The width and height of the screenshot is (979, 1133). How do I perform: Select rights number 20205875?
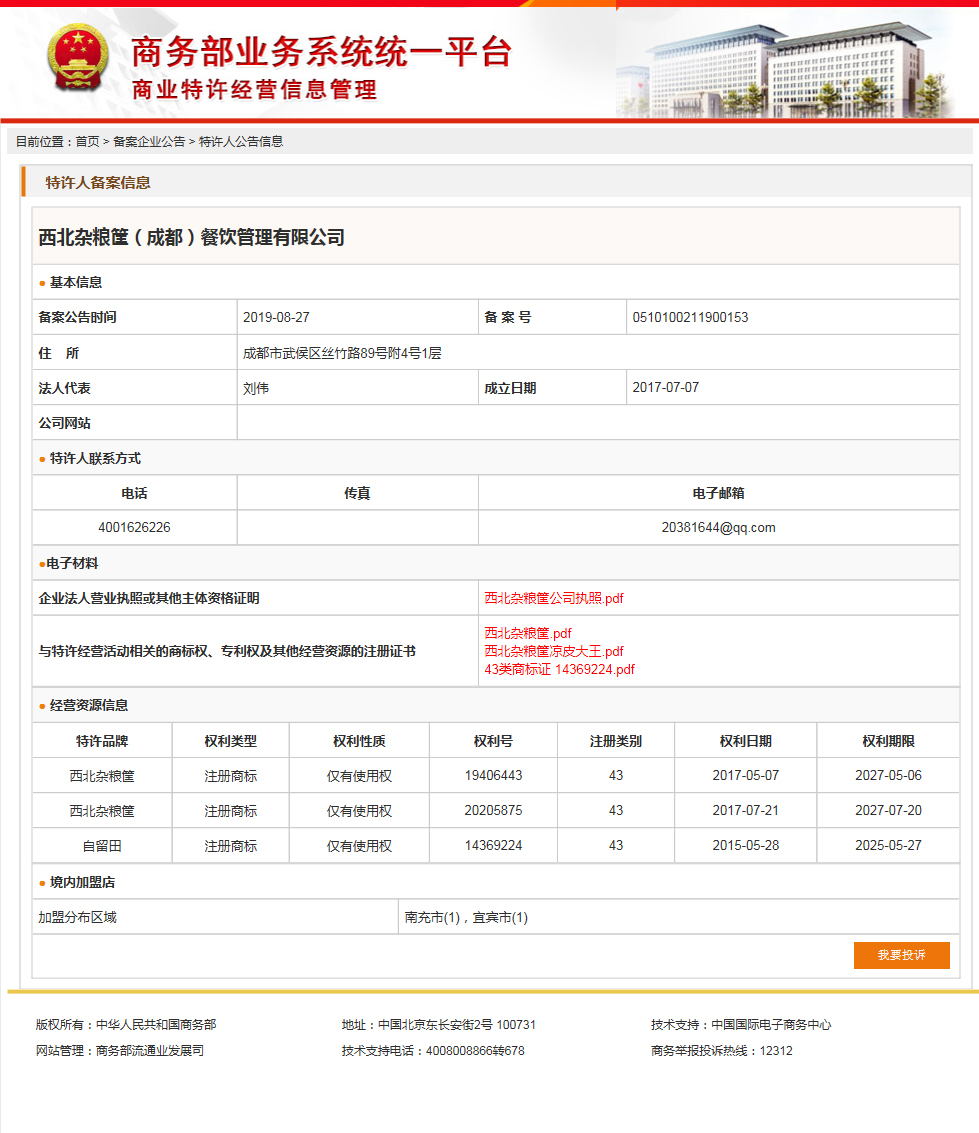point(493,811)
